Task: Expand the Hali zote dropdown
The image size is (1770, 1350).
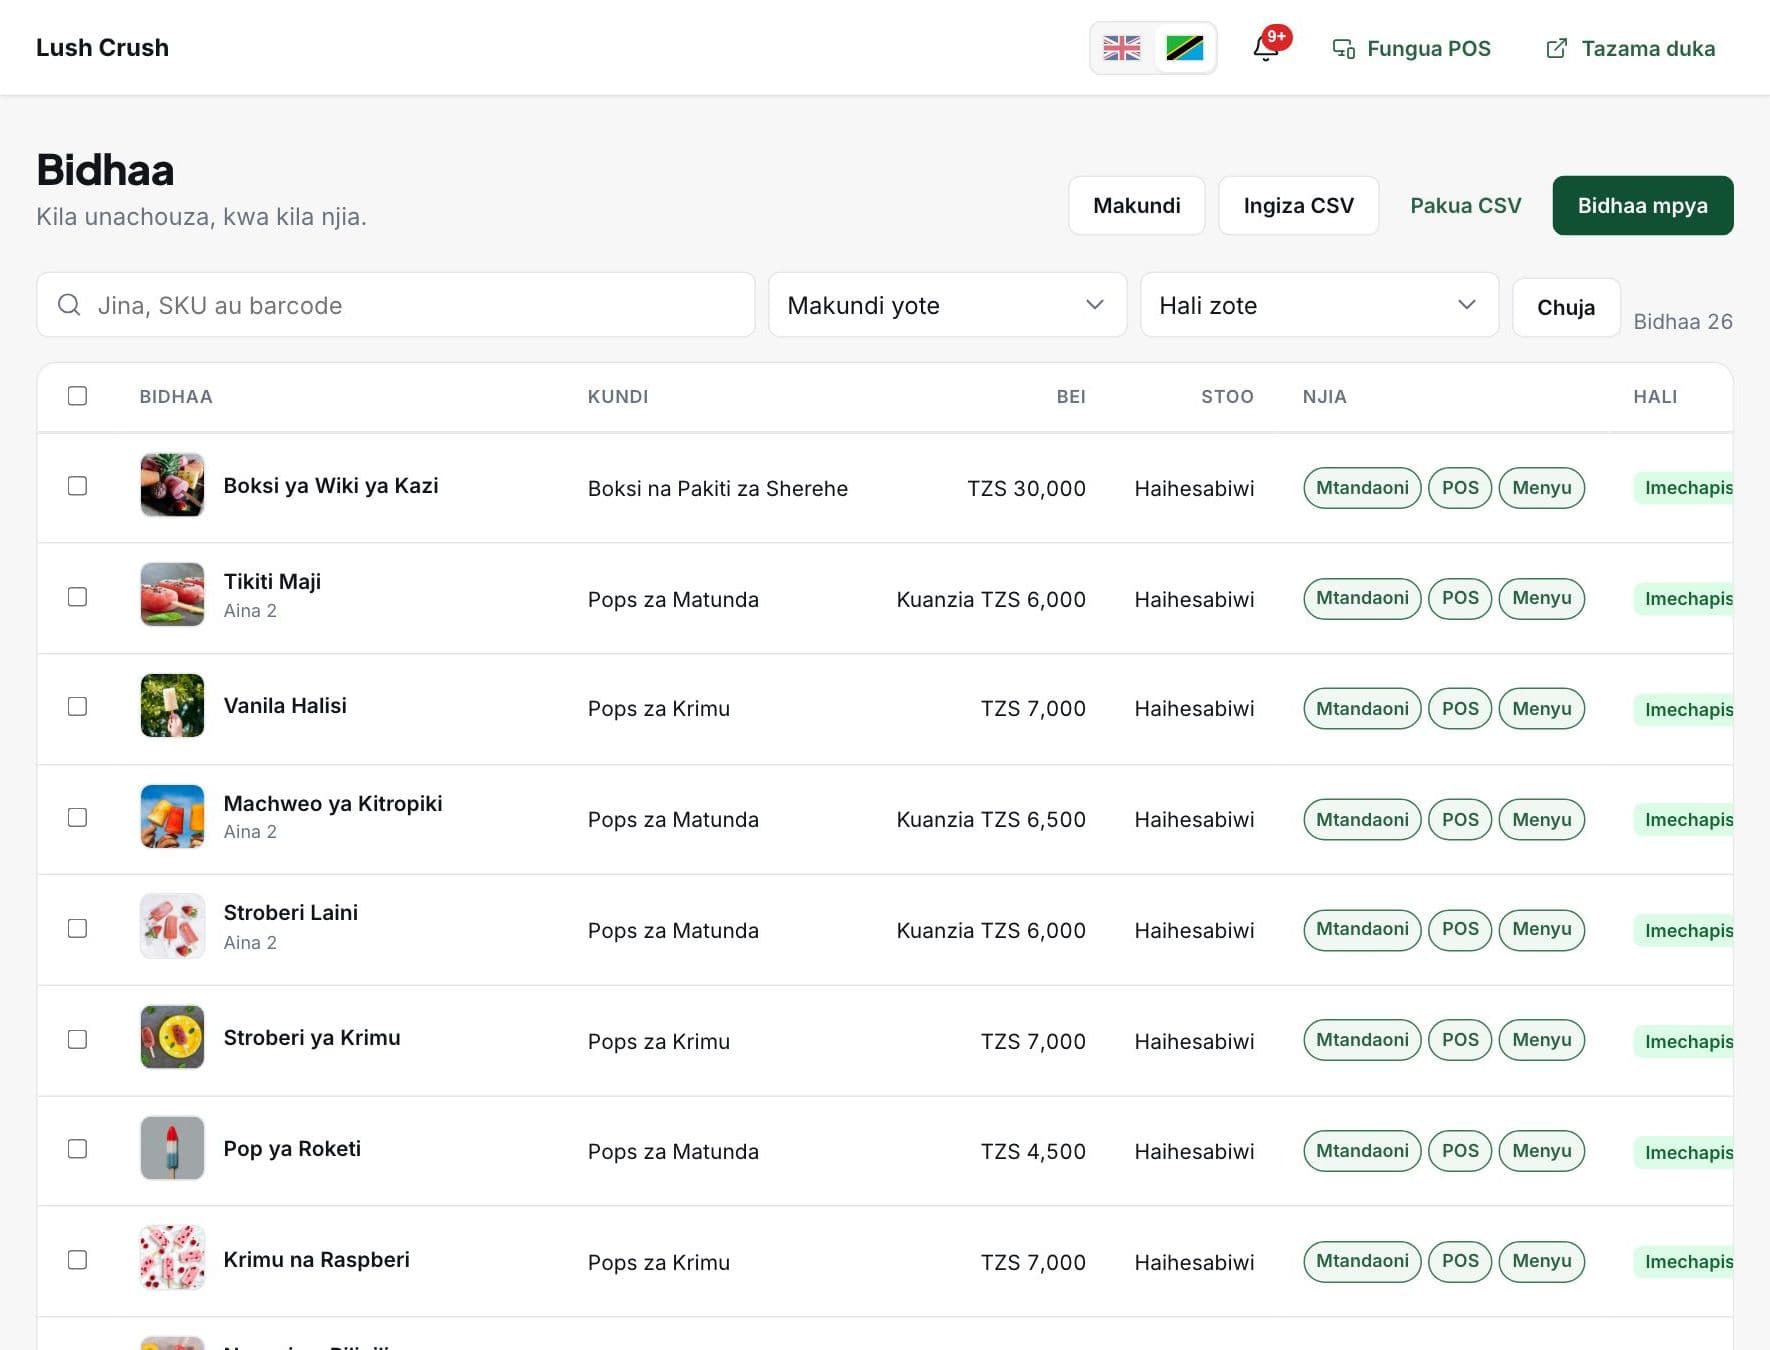Action: tap(1319, 305)
